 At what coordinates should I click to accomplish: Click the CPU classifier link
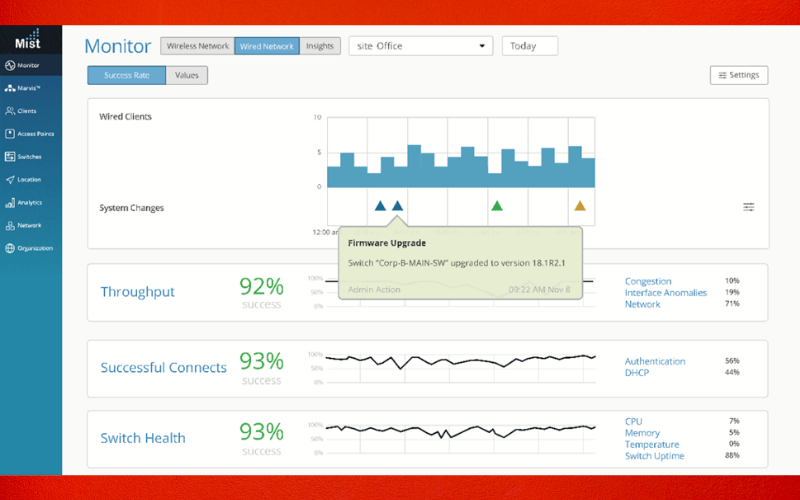(x=634, y=421)
